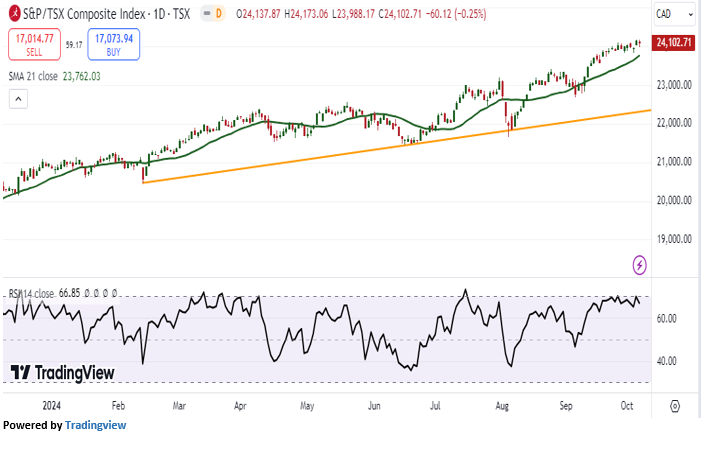Click the Oct label on time axis
Image resolution: width=707 pixels, height=451 pixels.
pyautogui.click(x=627, y=407)
